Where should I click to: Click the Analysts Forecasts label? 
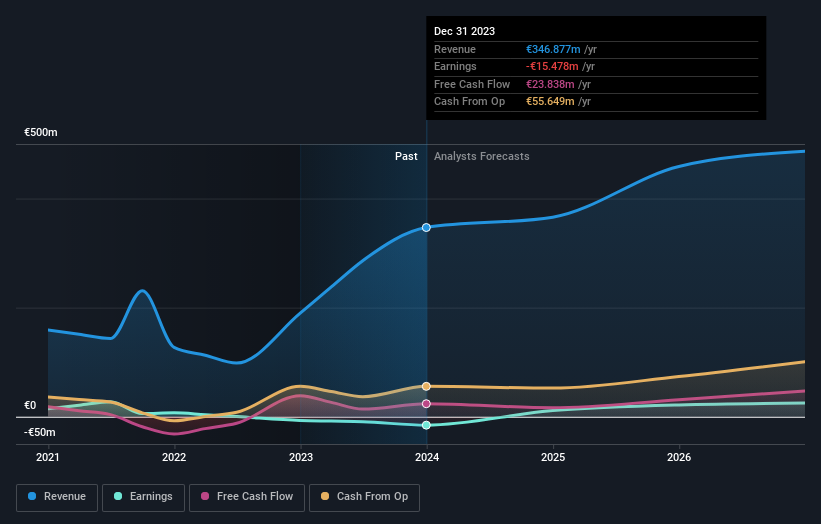click(482, 156)
